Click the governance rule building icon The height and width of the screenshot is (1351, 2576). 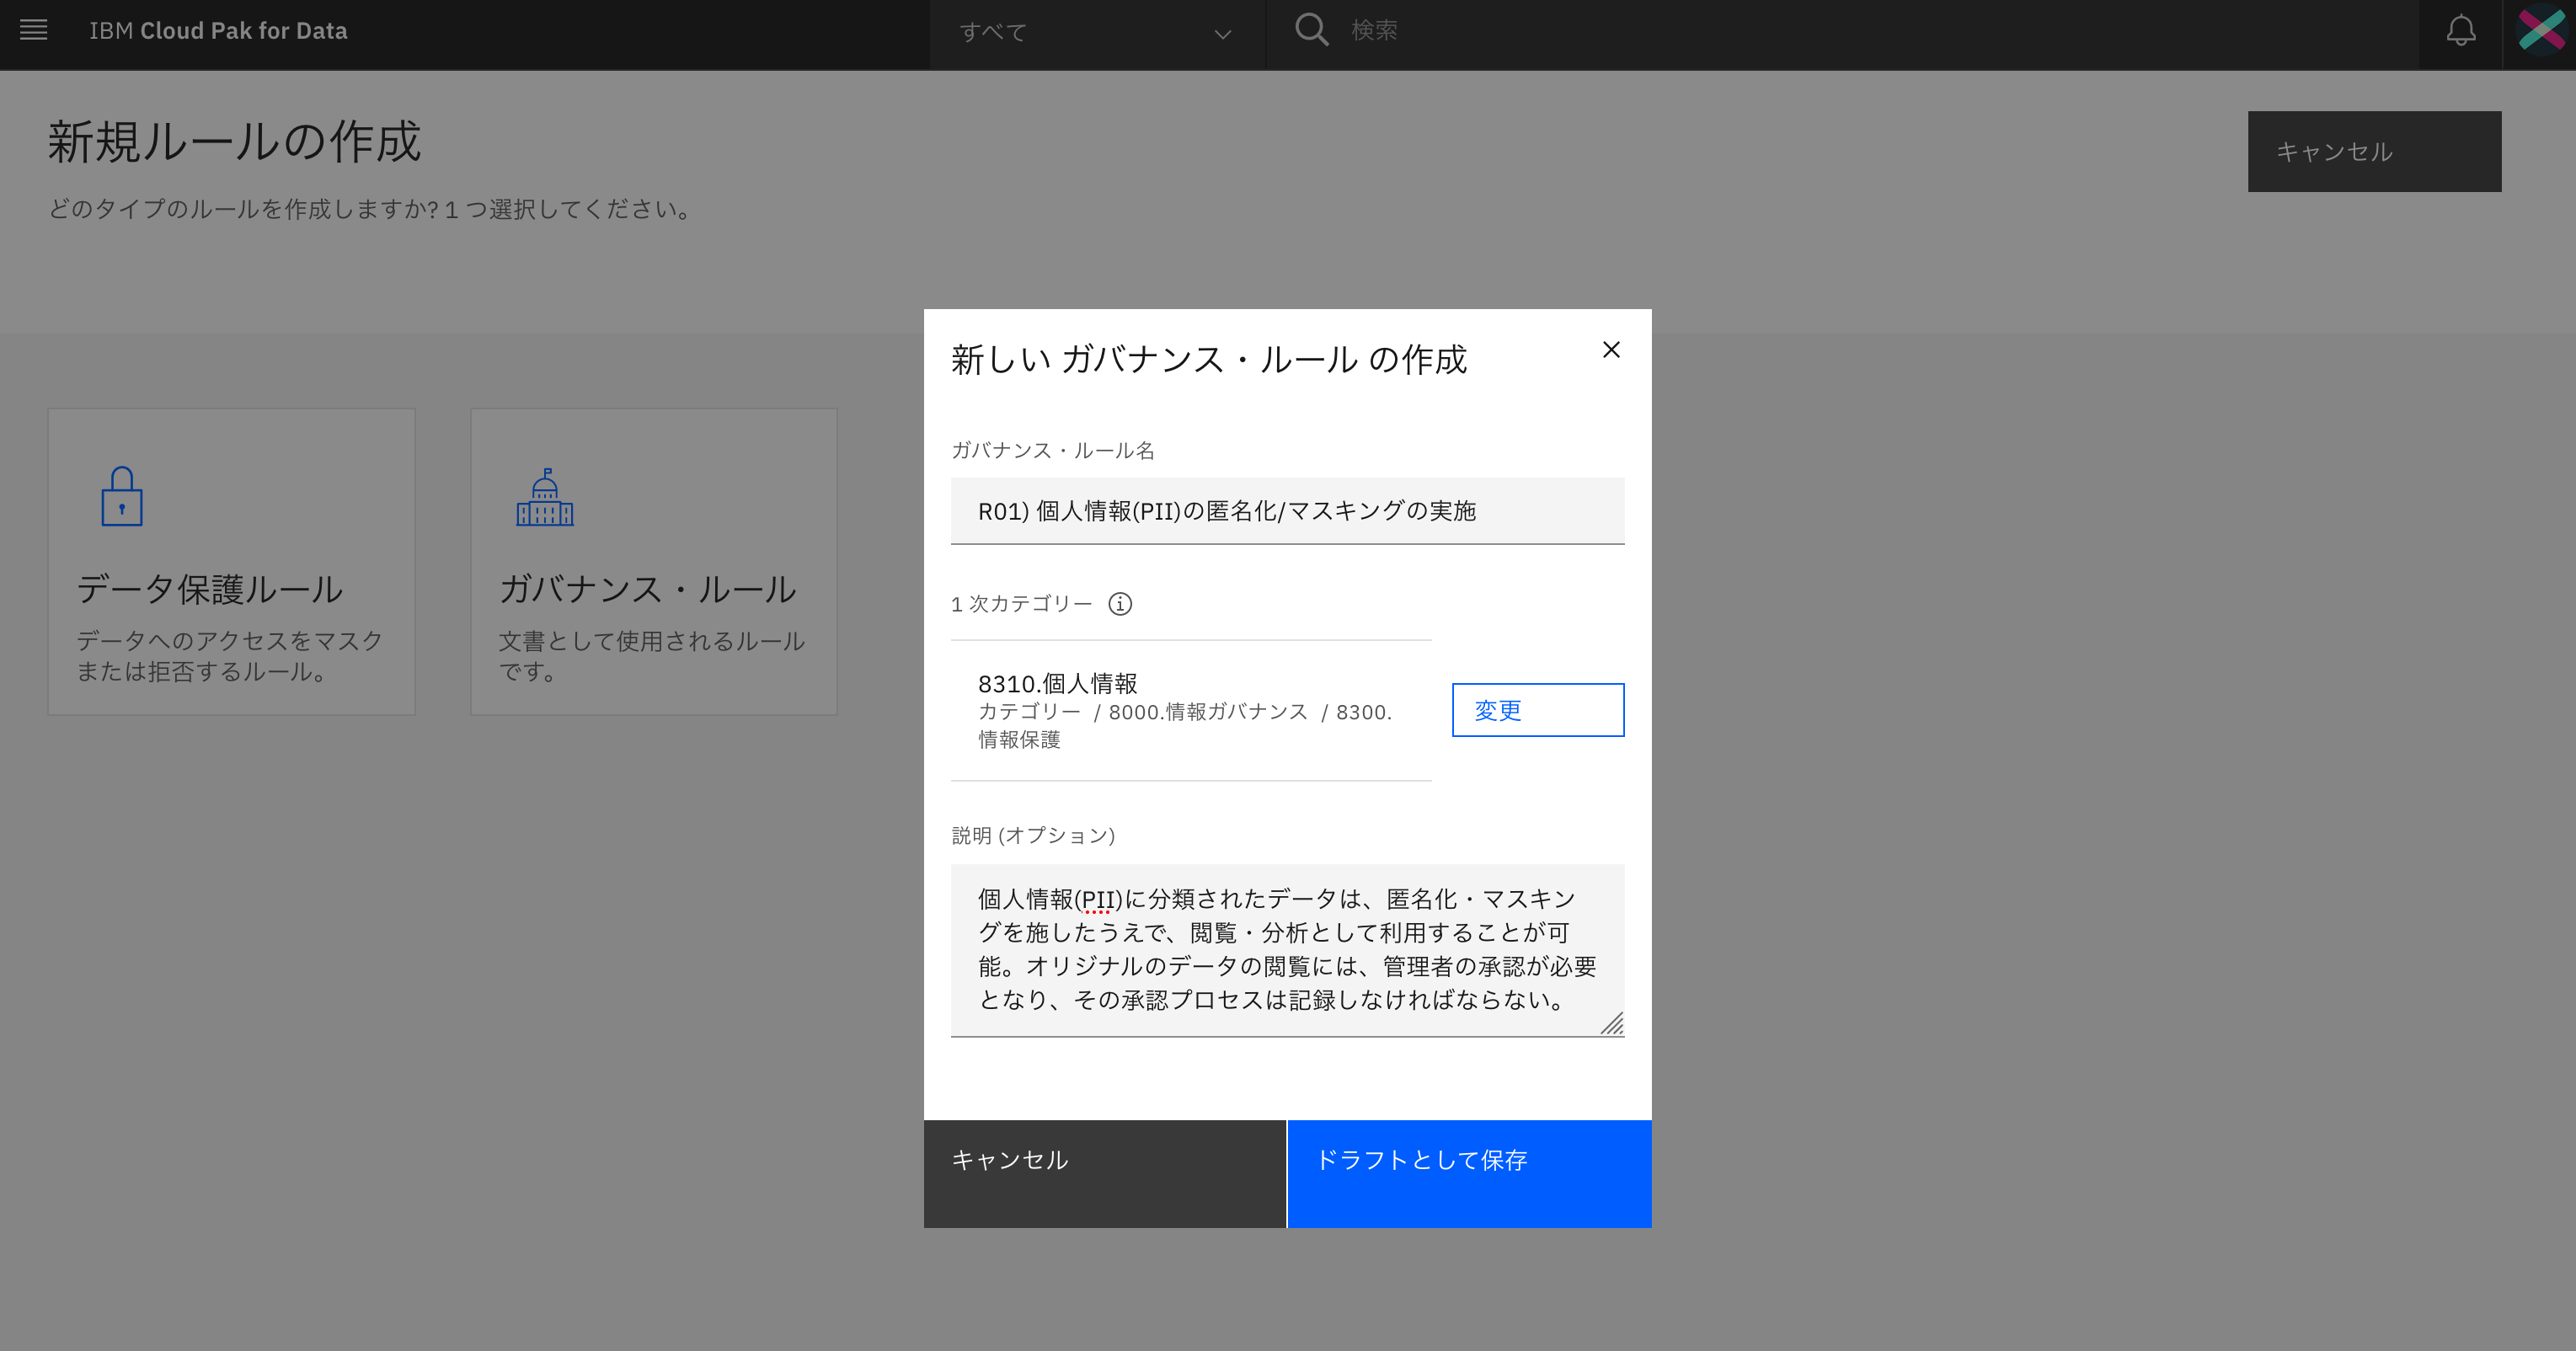[x=544, y=497]
